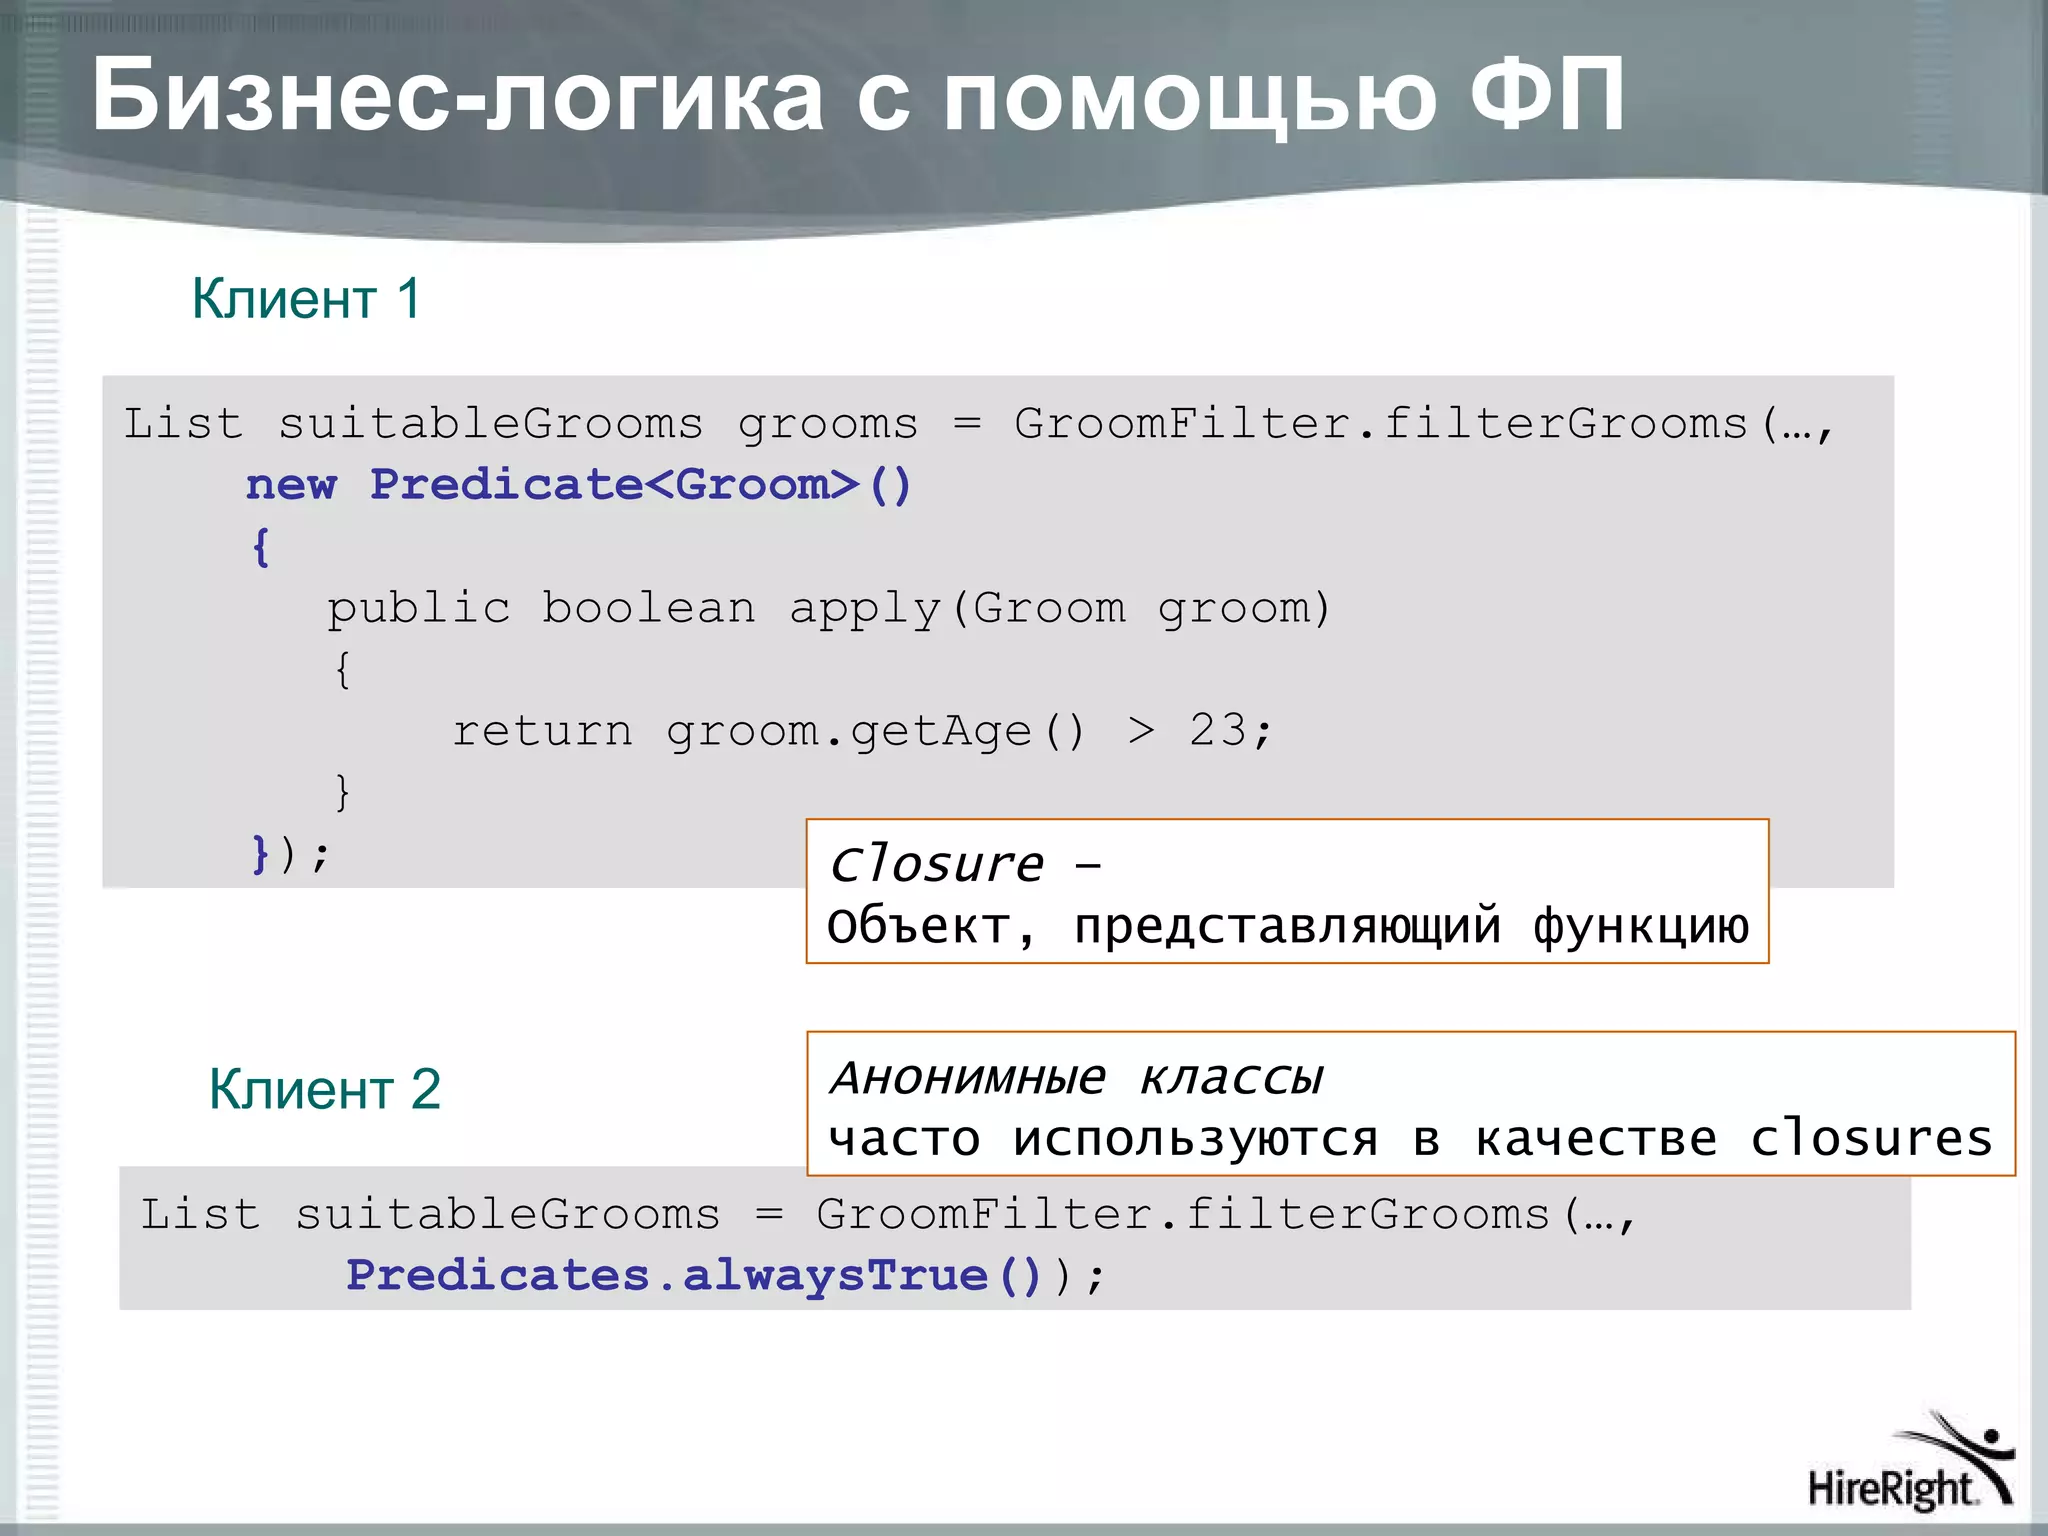
Task: Click the closing }); of the anonymous class
Action: [x=290, y=854]
